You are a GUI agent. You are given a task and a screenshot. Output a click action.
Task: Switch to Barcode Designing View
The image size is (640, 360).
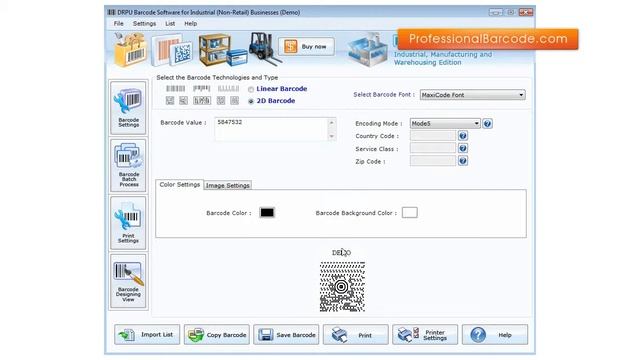[x=129, y=281]
